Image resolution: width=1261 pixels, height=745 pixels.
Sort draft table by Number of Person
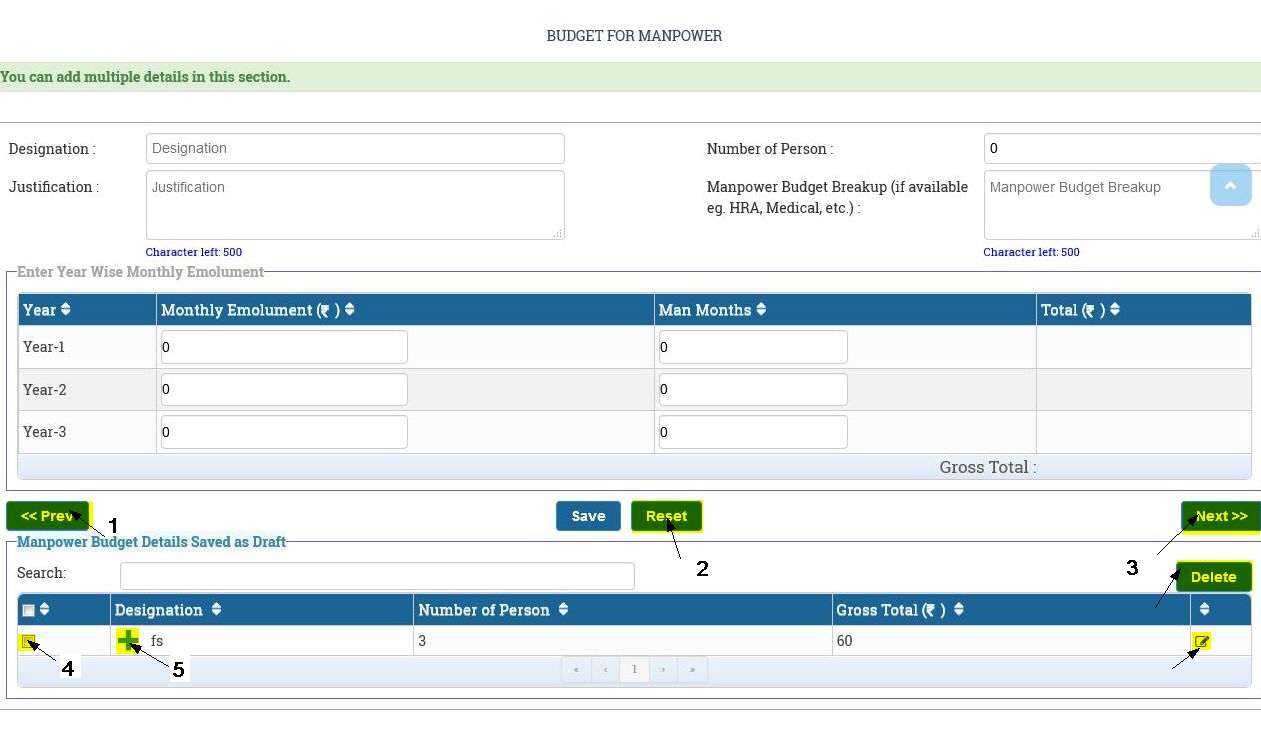coord(563,610)
